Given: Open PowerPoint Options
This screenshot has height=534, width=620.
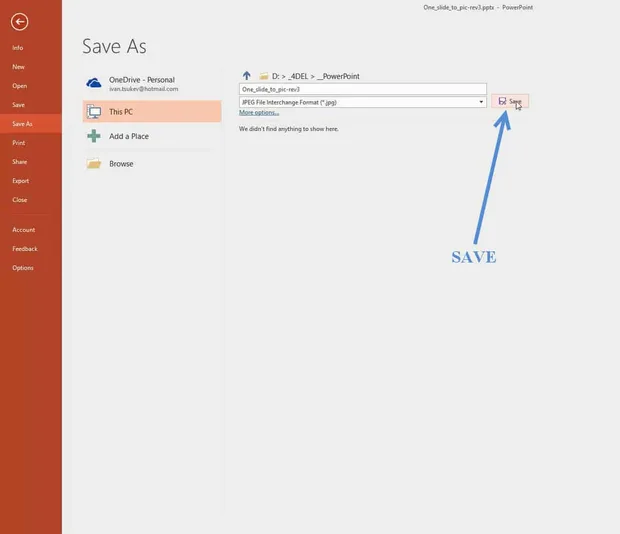Looking at the screenshot, I should (23, 268).
